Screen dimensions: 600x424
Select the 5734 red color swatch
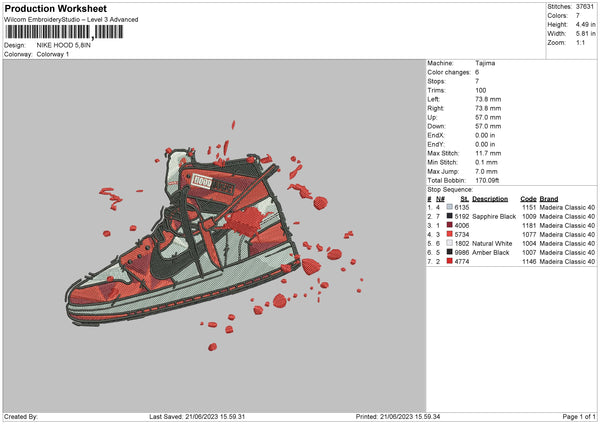(x=449, y=234)
